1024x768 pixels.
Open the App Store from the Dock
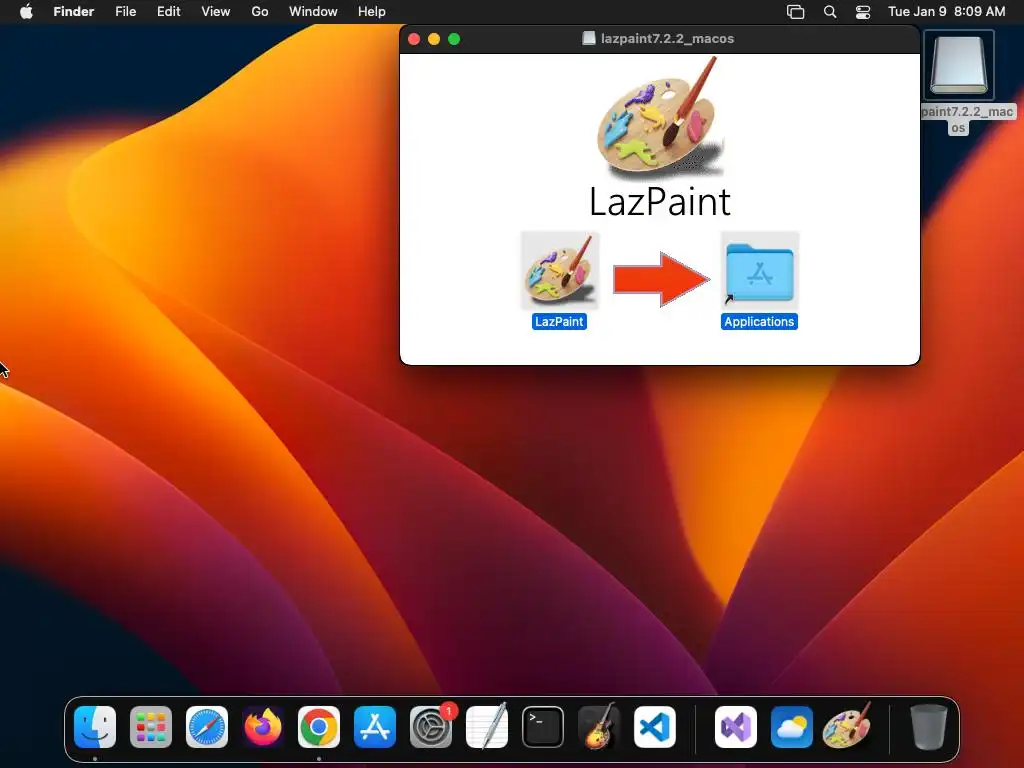click(x=375, y=727)
